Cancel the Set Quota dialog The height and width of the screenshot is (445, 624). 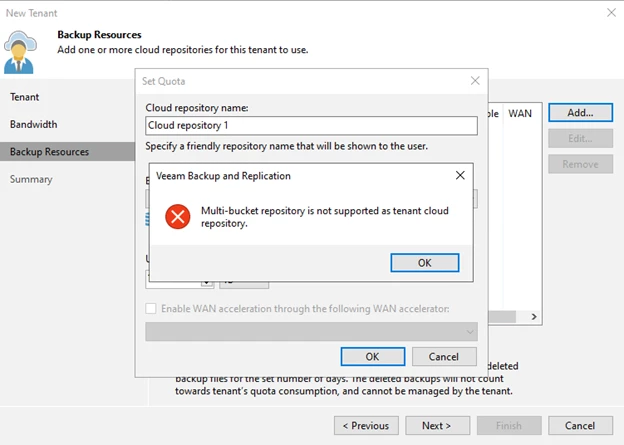coord(444,356)
